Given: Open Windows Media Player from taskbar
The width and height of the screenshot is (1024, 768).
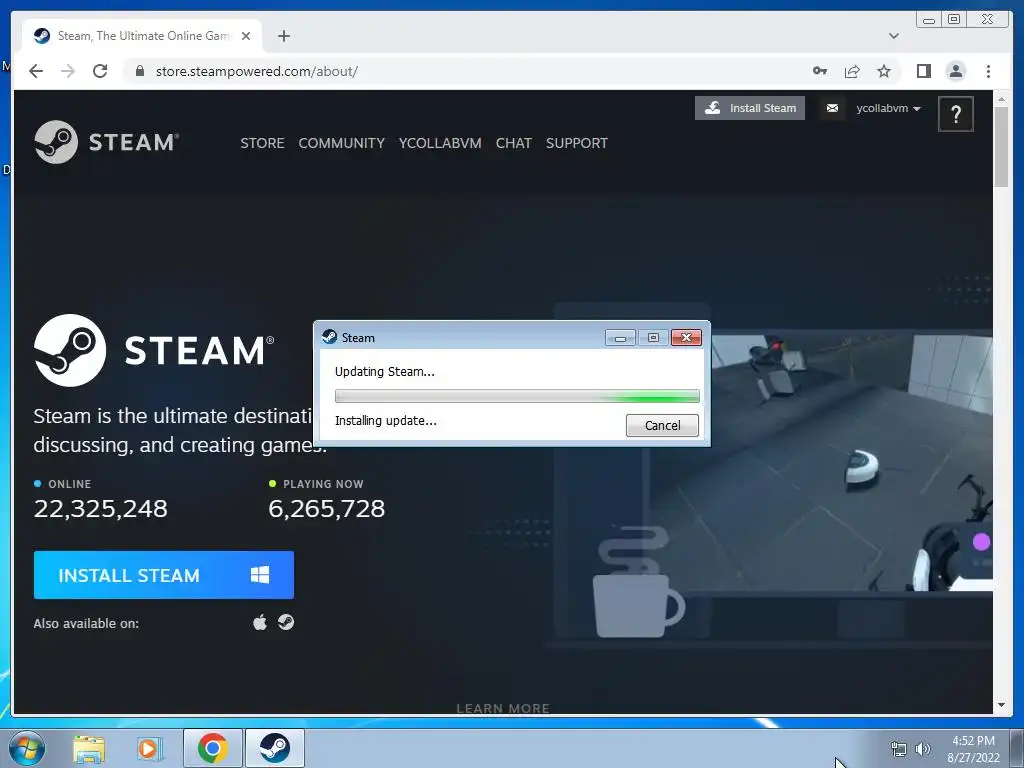Looking at the screenshot, I should pyautogui.click(x=150, y=748).
